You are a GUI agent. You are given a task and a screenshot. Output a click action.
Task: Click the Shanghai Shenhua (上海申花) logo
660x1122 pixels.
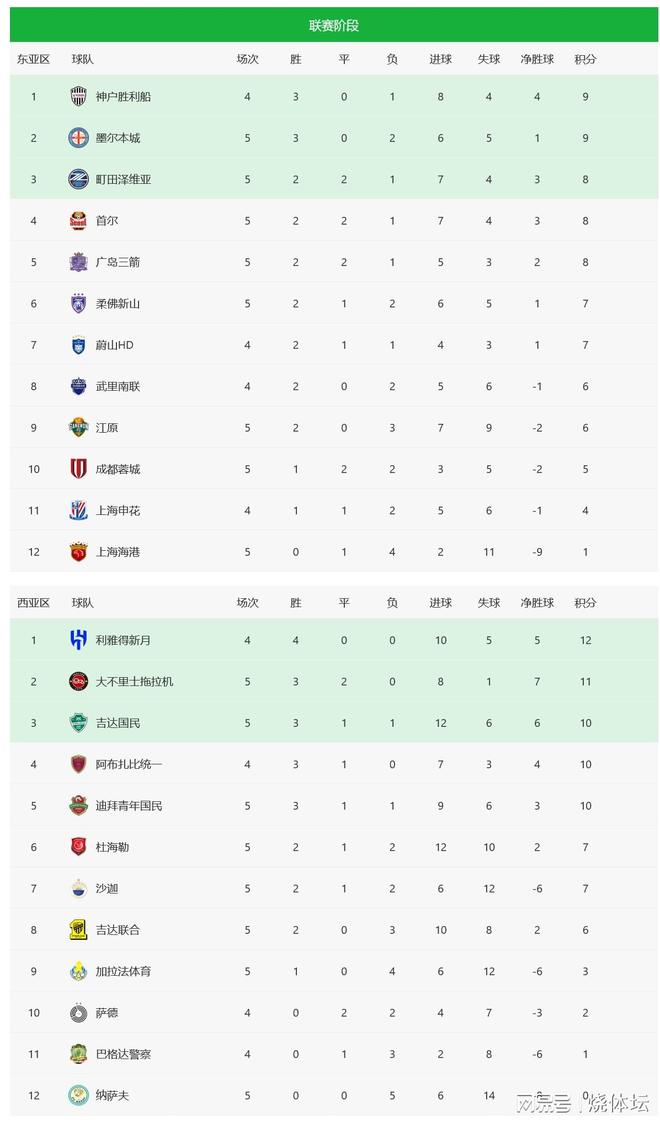pyautogui.click(x=78, y=511)
